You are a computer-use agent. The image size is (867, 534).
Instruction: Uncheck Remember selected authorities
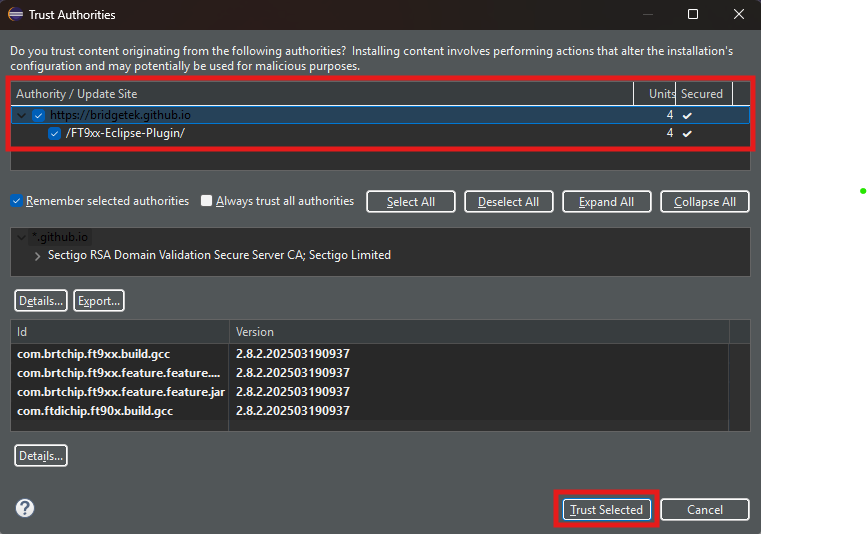click(17, 201)
